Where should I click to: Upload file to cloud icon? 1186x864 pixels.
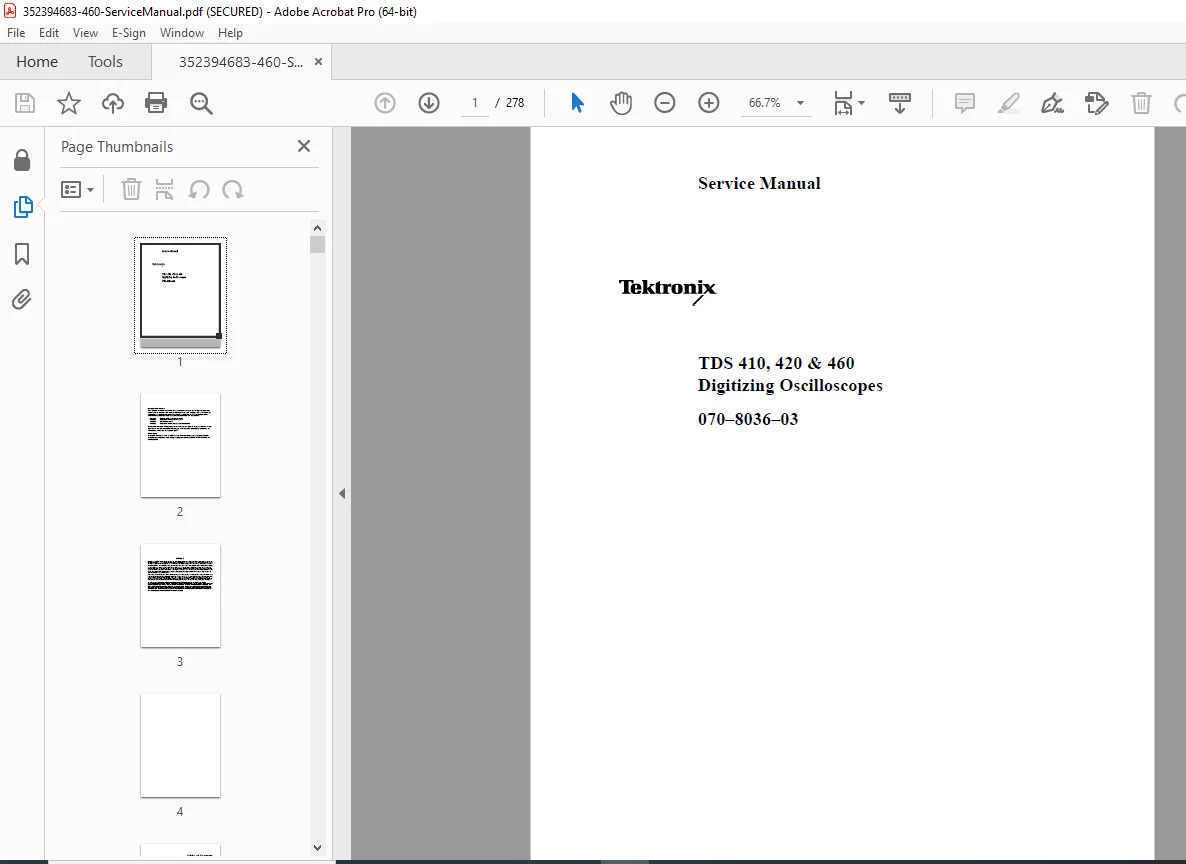(x=113, y=103)
